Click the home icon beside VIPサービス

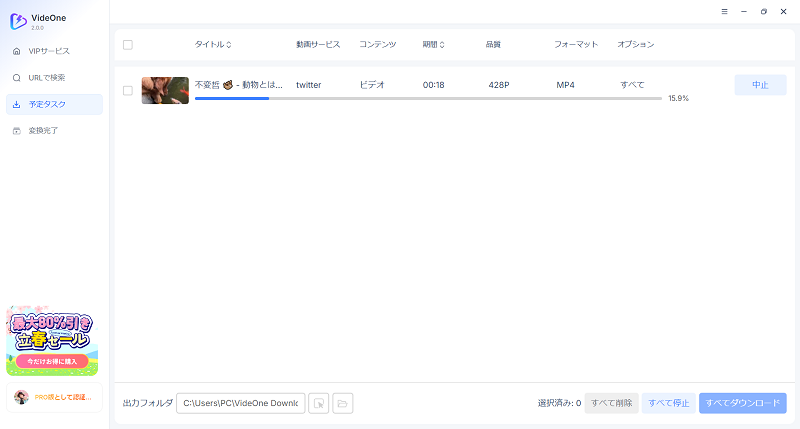17,51
